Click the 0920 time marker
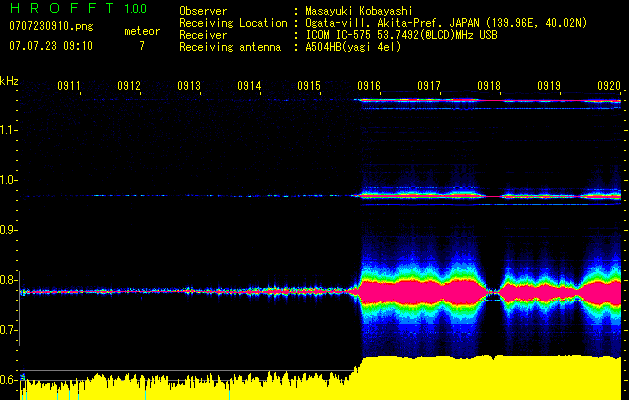 [609, 86]
